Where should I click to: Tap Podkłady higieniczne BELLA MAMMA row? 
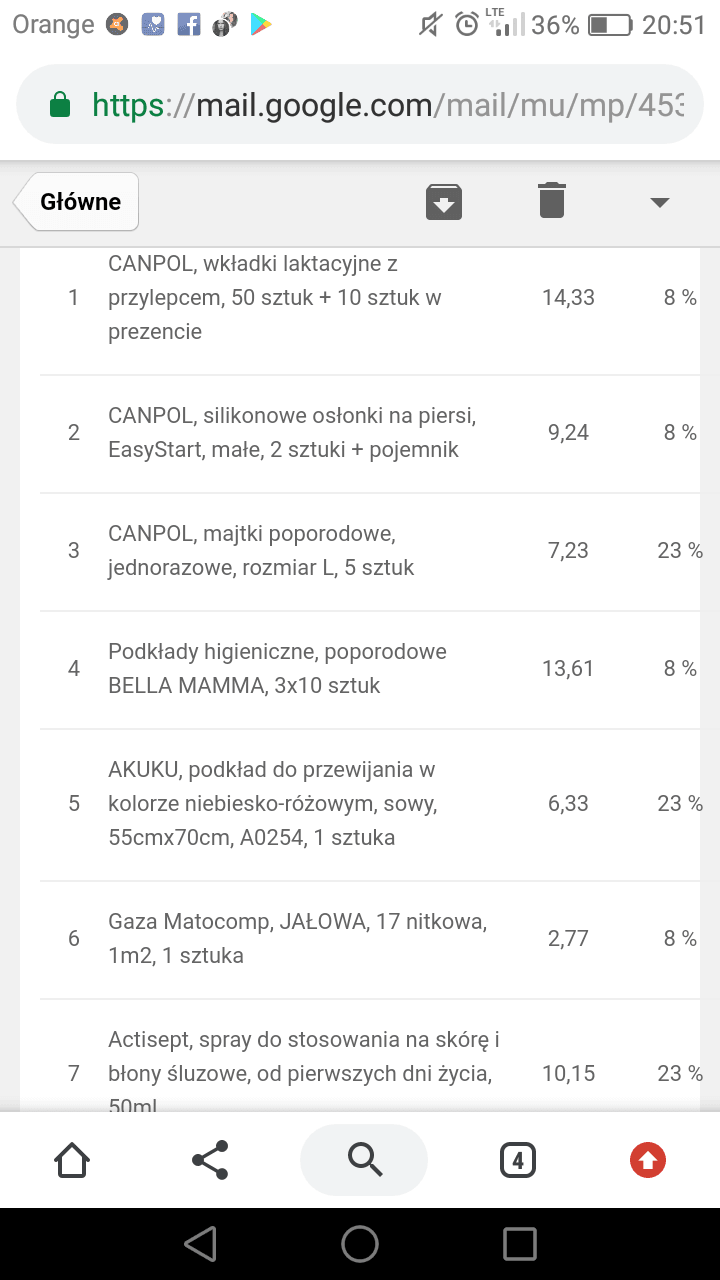click(277, 668)
